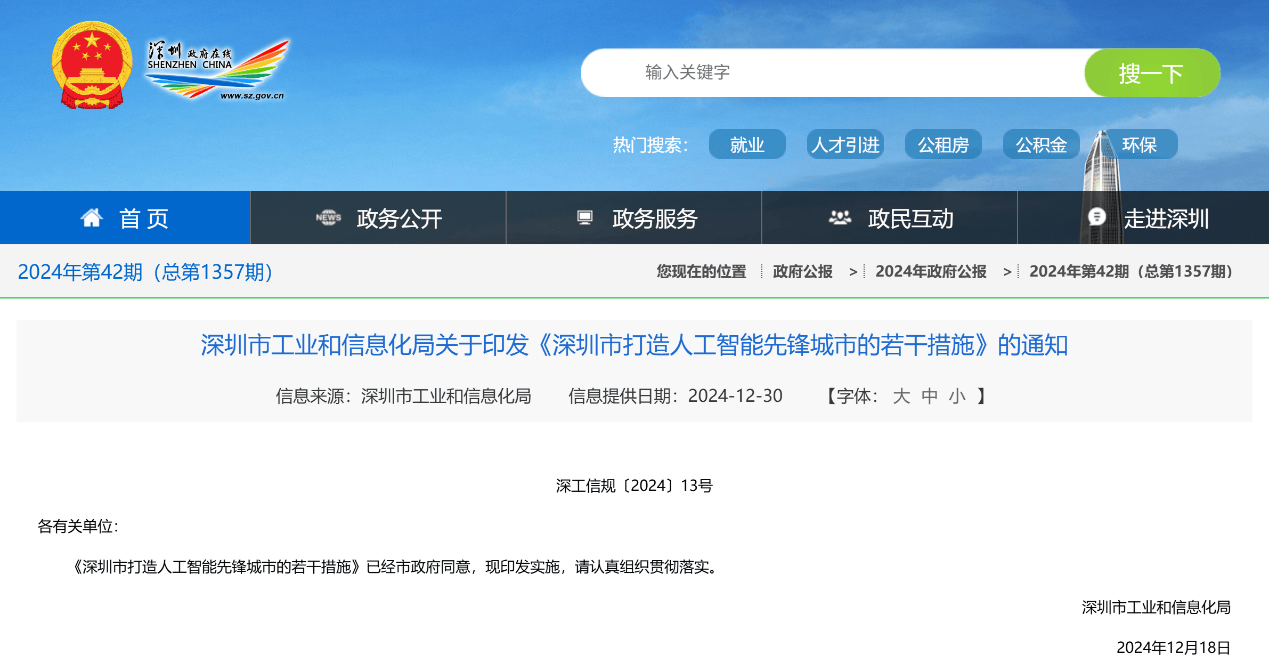Click the people icon beside 政民互动
Viewport: 1269px width, 663px height.
point(840,218)
